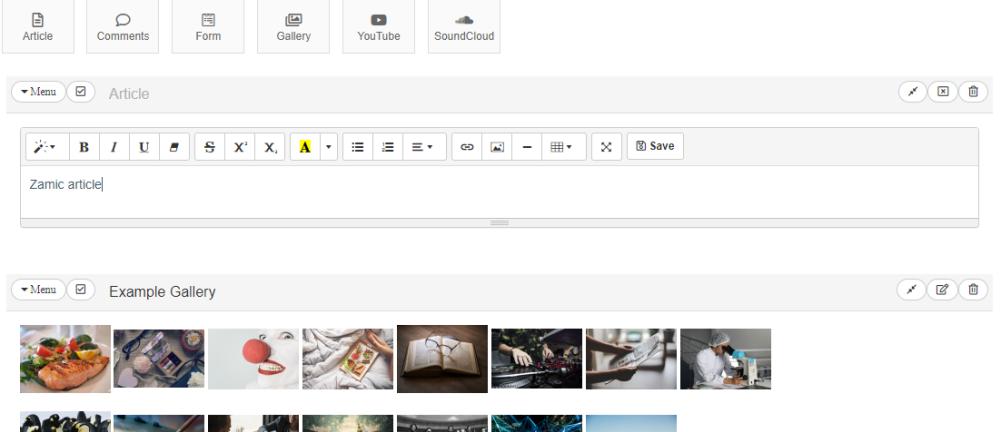The height and width of the screenshot is (432, 1000).
Task: Open the paragraph alignment dropdown
Action: coord(425,147)
